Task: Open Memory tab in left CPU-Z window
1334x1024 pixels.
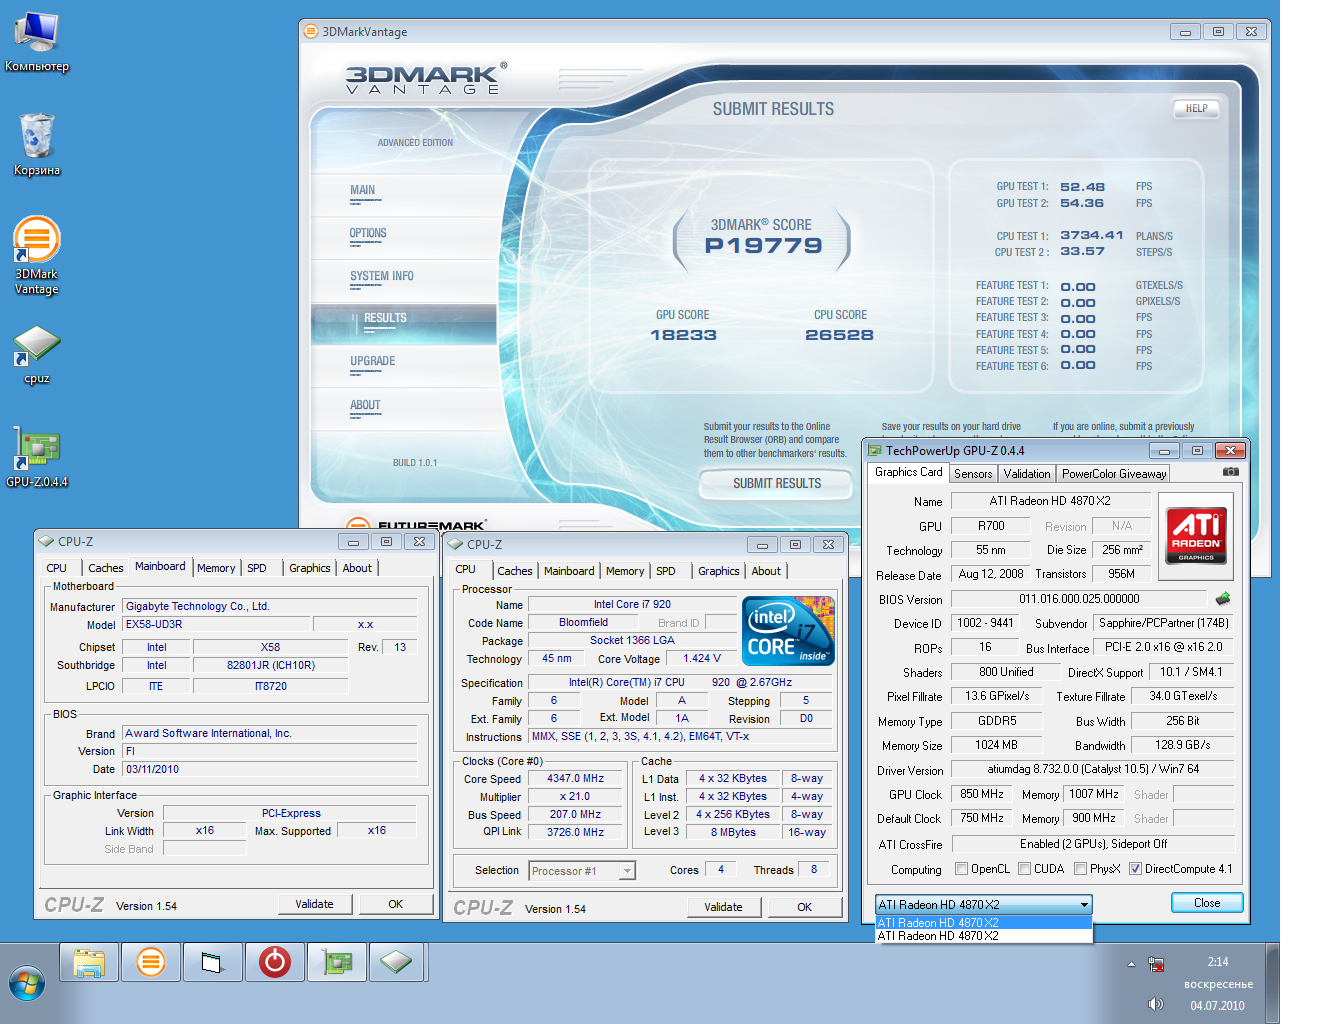Action: click(x=216, y=568)
